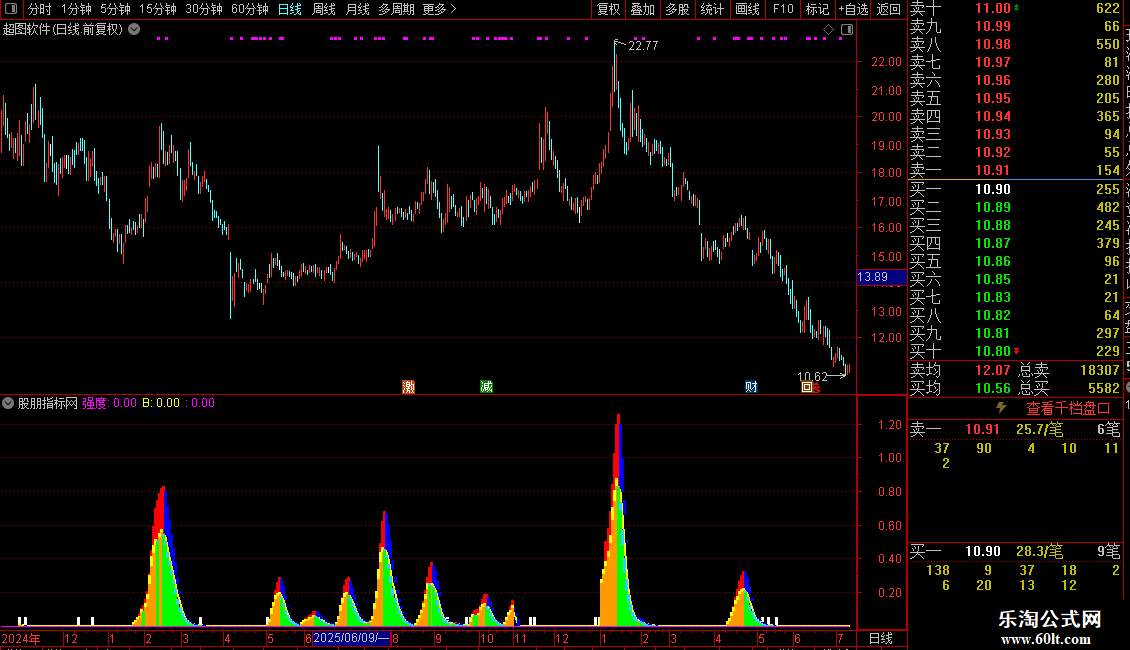Screen dimensions: 1130x650
Task: Activate 画线 drawing tools
Action: 747,9
